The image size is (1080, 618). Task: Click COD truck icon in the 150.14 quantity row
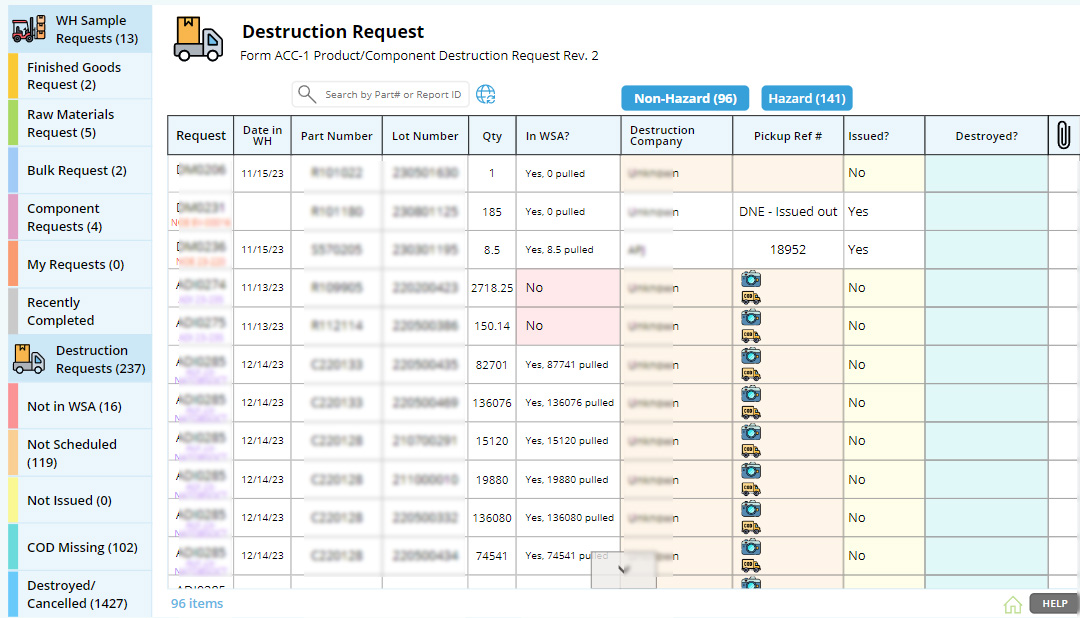point(751,336)
